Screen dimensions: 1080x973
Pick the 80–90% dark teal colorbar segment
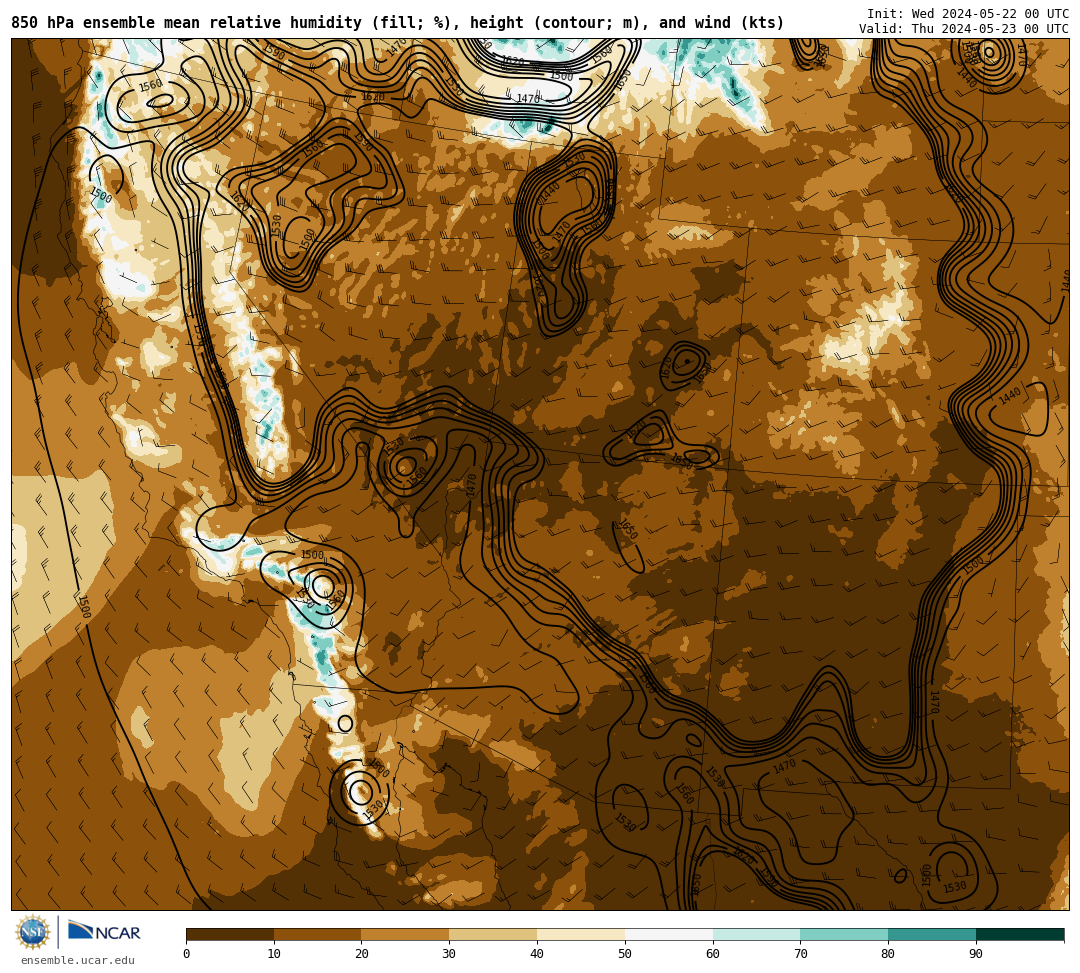(x=932, y=934)
